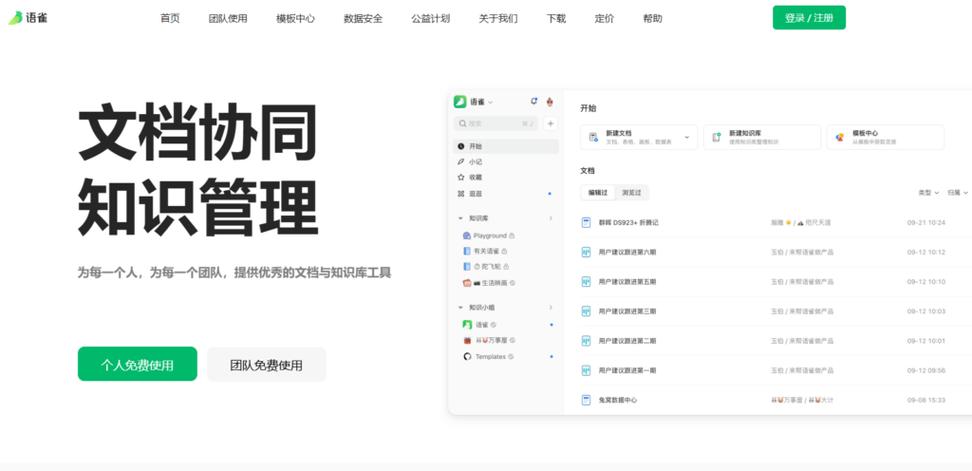
Task: Open 模板中心 in top navigation
Action: [295, 19]
